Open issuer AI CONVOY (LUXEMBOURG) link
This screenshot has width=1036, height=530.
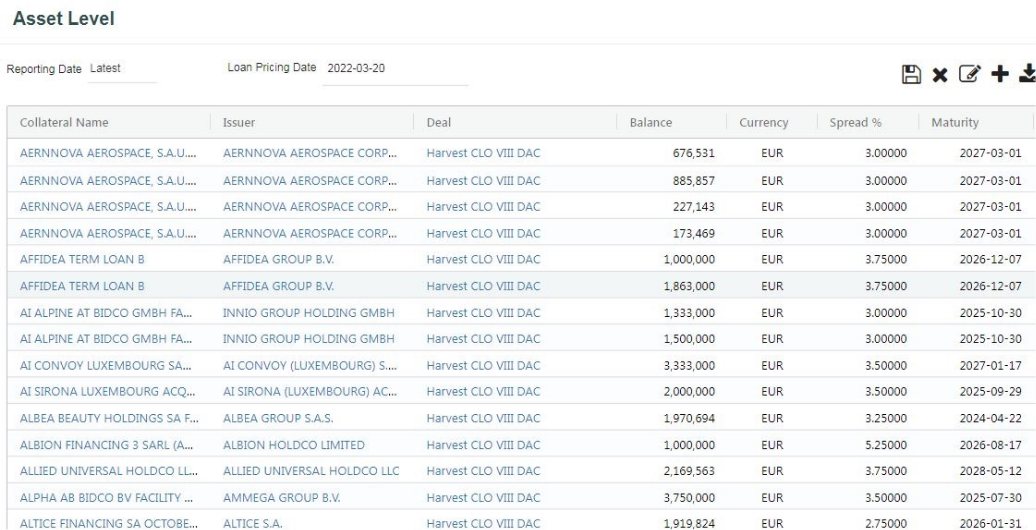pyautogui.click(x=310, y=365)
